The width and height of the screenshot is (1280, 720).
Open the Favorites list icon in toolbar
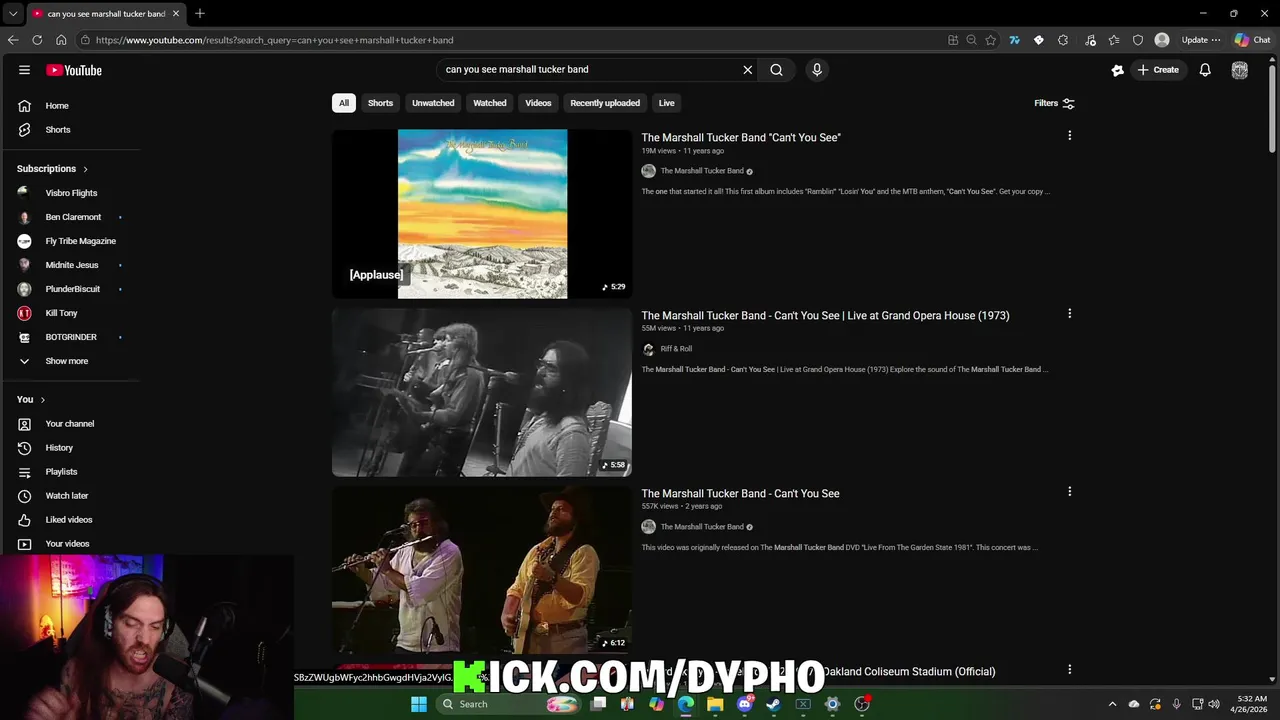coord(1114,40)
